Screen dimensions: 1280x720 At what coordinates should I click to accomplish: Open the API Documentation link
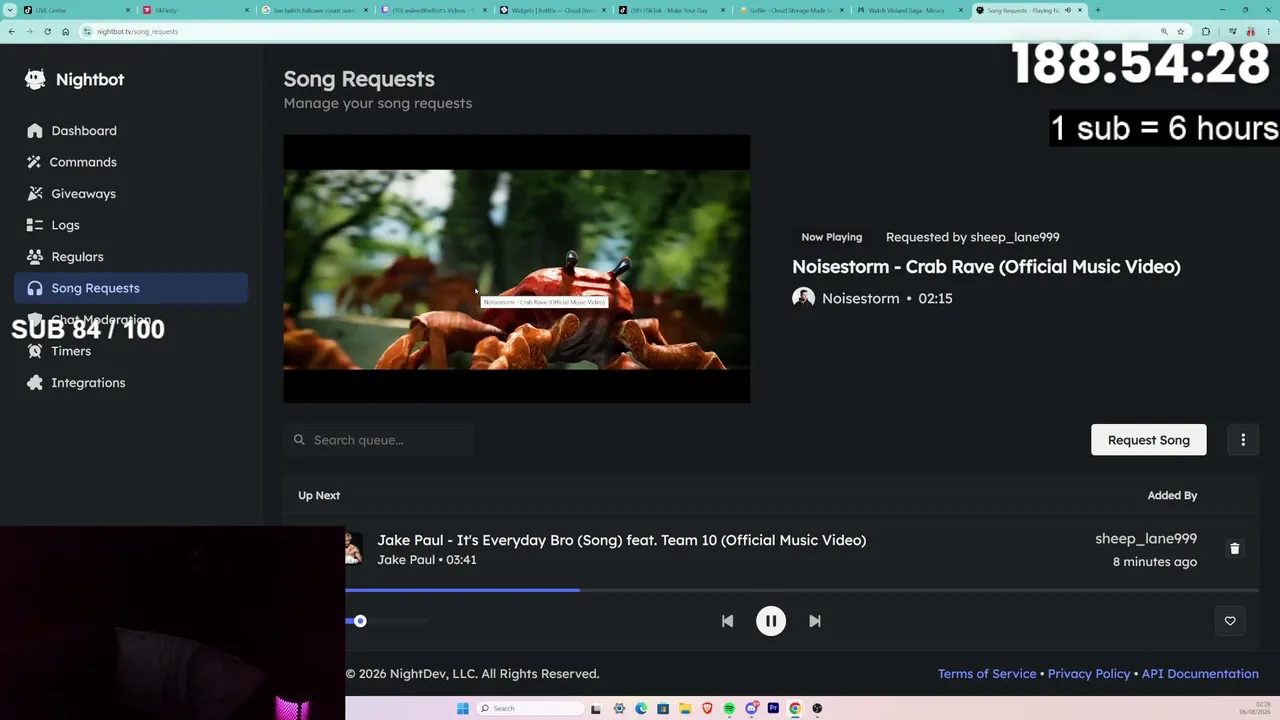[1200, 674]
